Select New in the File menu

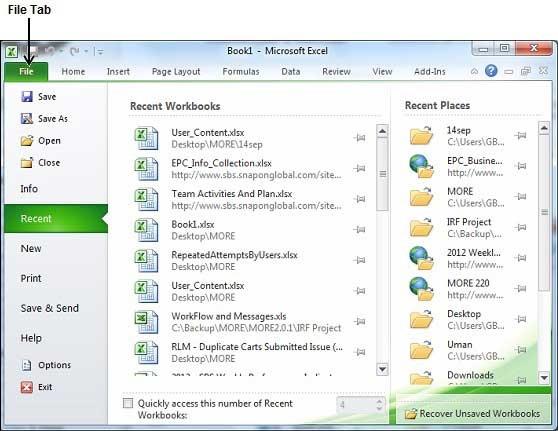(x=31, y=248)
